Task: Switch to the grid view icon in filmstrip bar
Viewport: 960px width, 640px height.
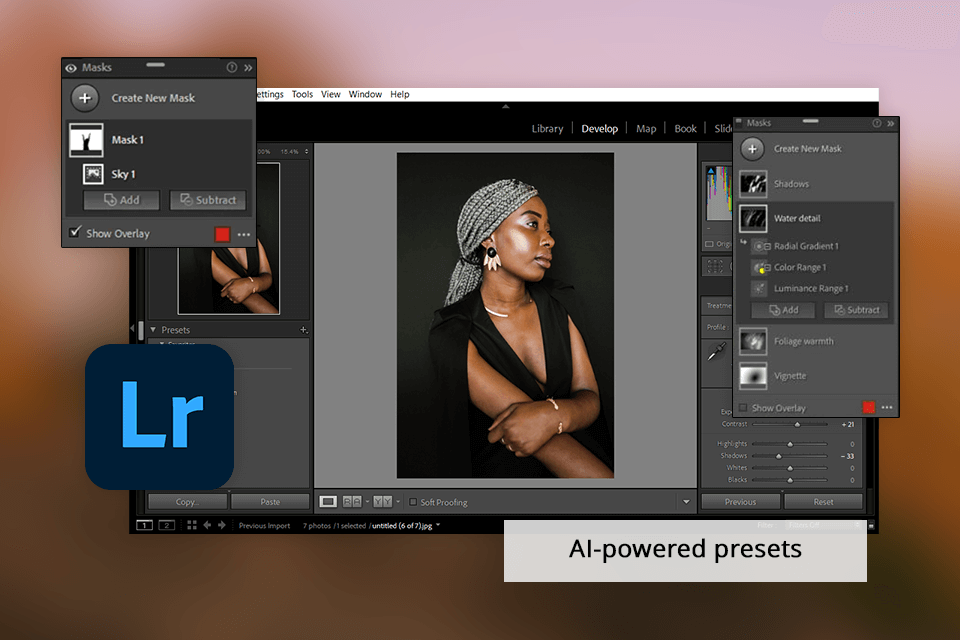Action: pyautogui.click(x=192, y=525)
